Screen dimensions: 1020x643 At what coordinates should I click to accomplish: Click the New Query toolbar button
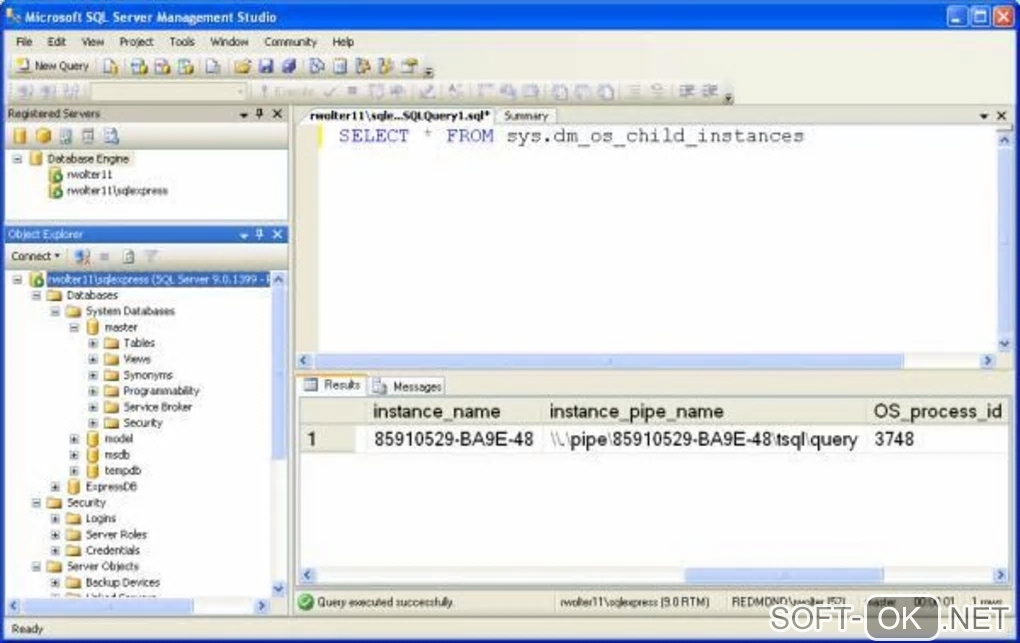tap(53, 66)
